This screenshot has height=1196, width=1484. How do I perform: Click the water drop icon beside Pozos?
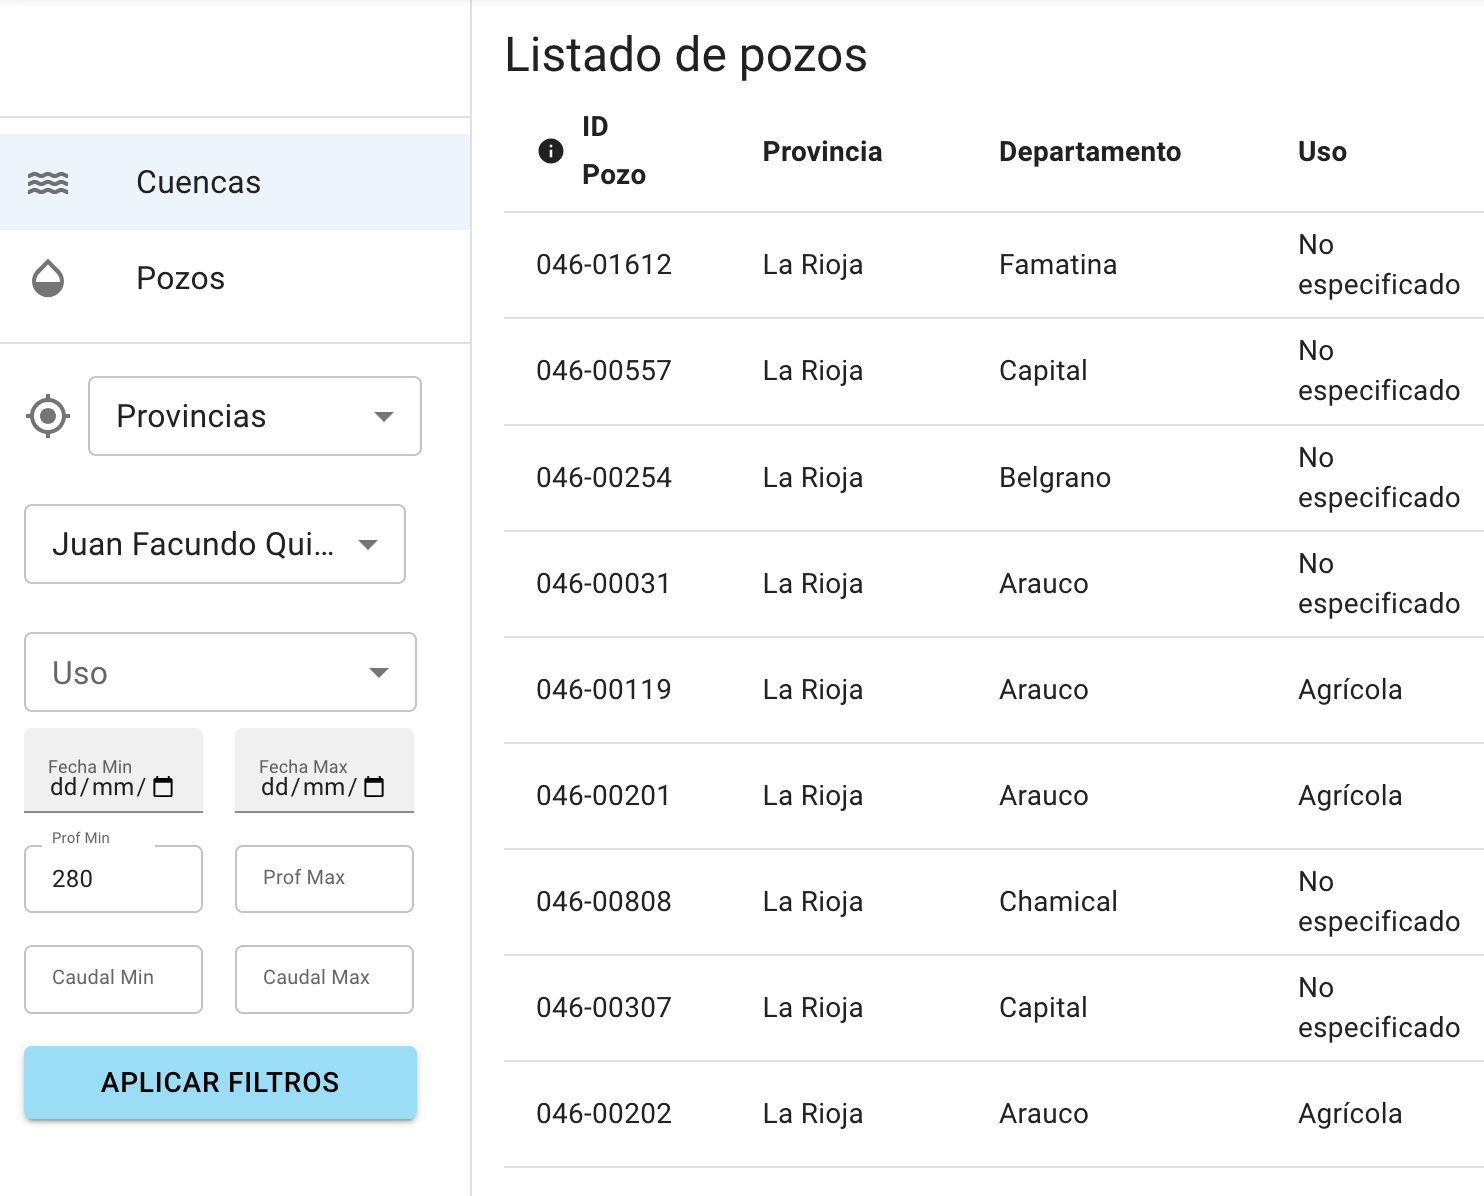pyautogui.click(x=48, y=279)
